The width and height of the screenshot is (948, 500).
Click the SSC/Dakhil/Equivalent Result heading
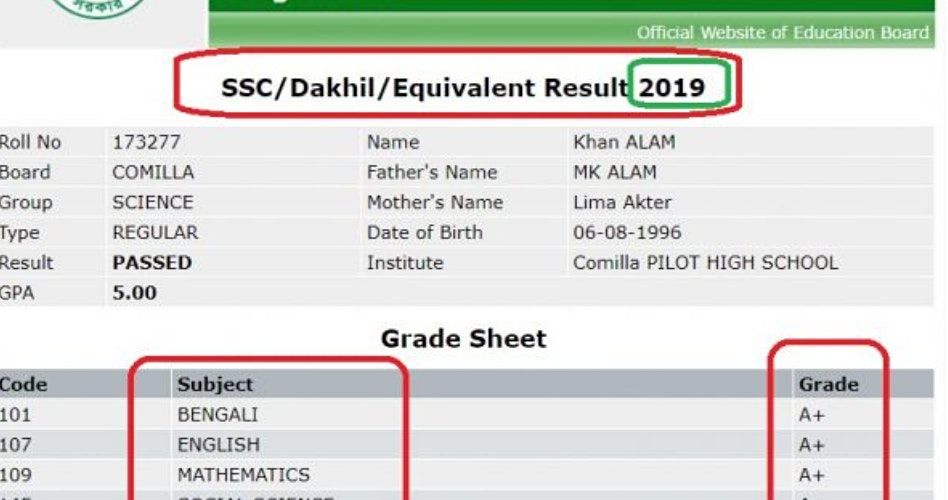[x=425, y=88]
